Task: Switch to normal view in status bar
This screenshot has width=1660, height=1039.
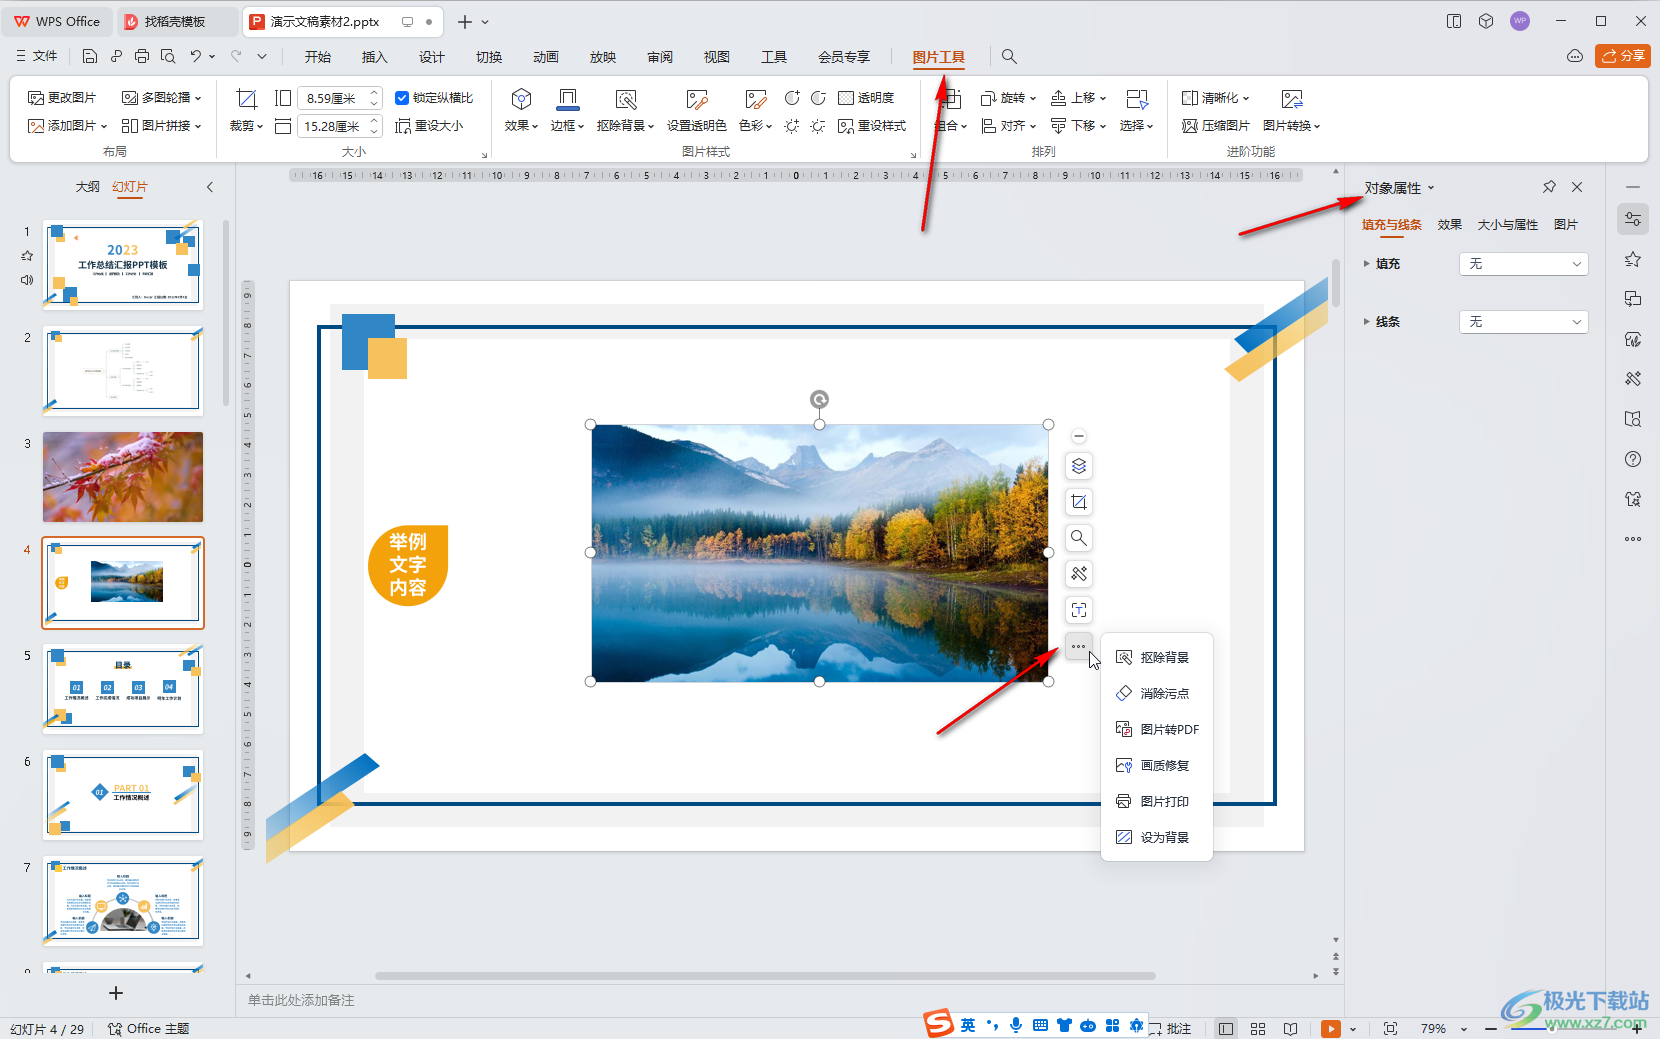Action: tap(1226, 1028)
